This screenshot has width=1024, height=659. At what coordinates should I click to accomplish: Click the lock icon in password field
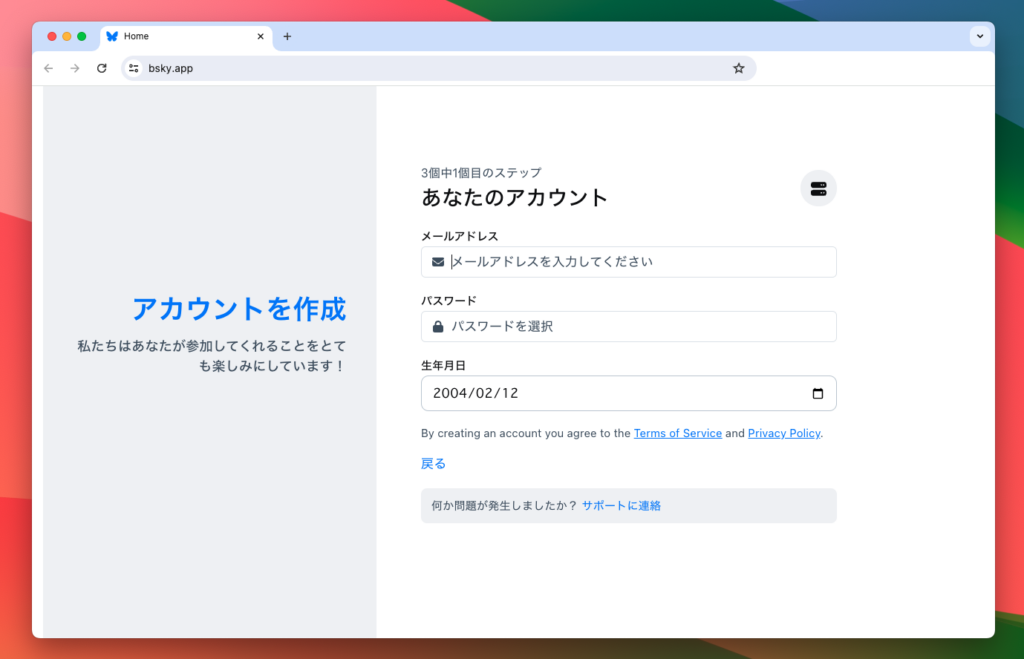point(438,327)
